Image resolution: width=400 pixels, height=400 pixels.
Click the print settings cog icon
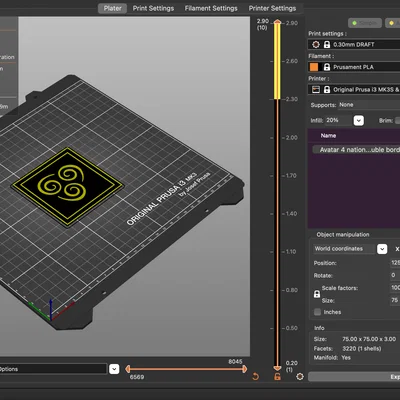pos(316,44)
